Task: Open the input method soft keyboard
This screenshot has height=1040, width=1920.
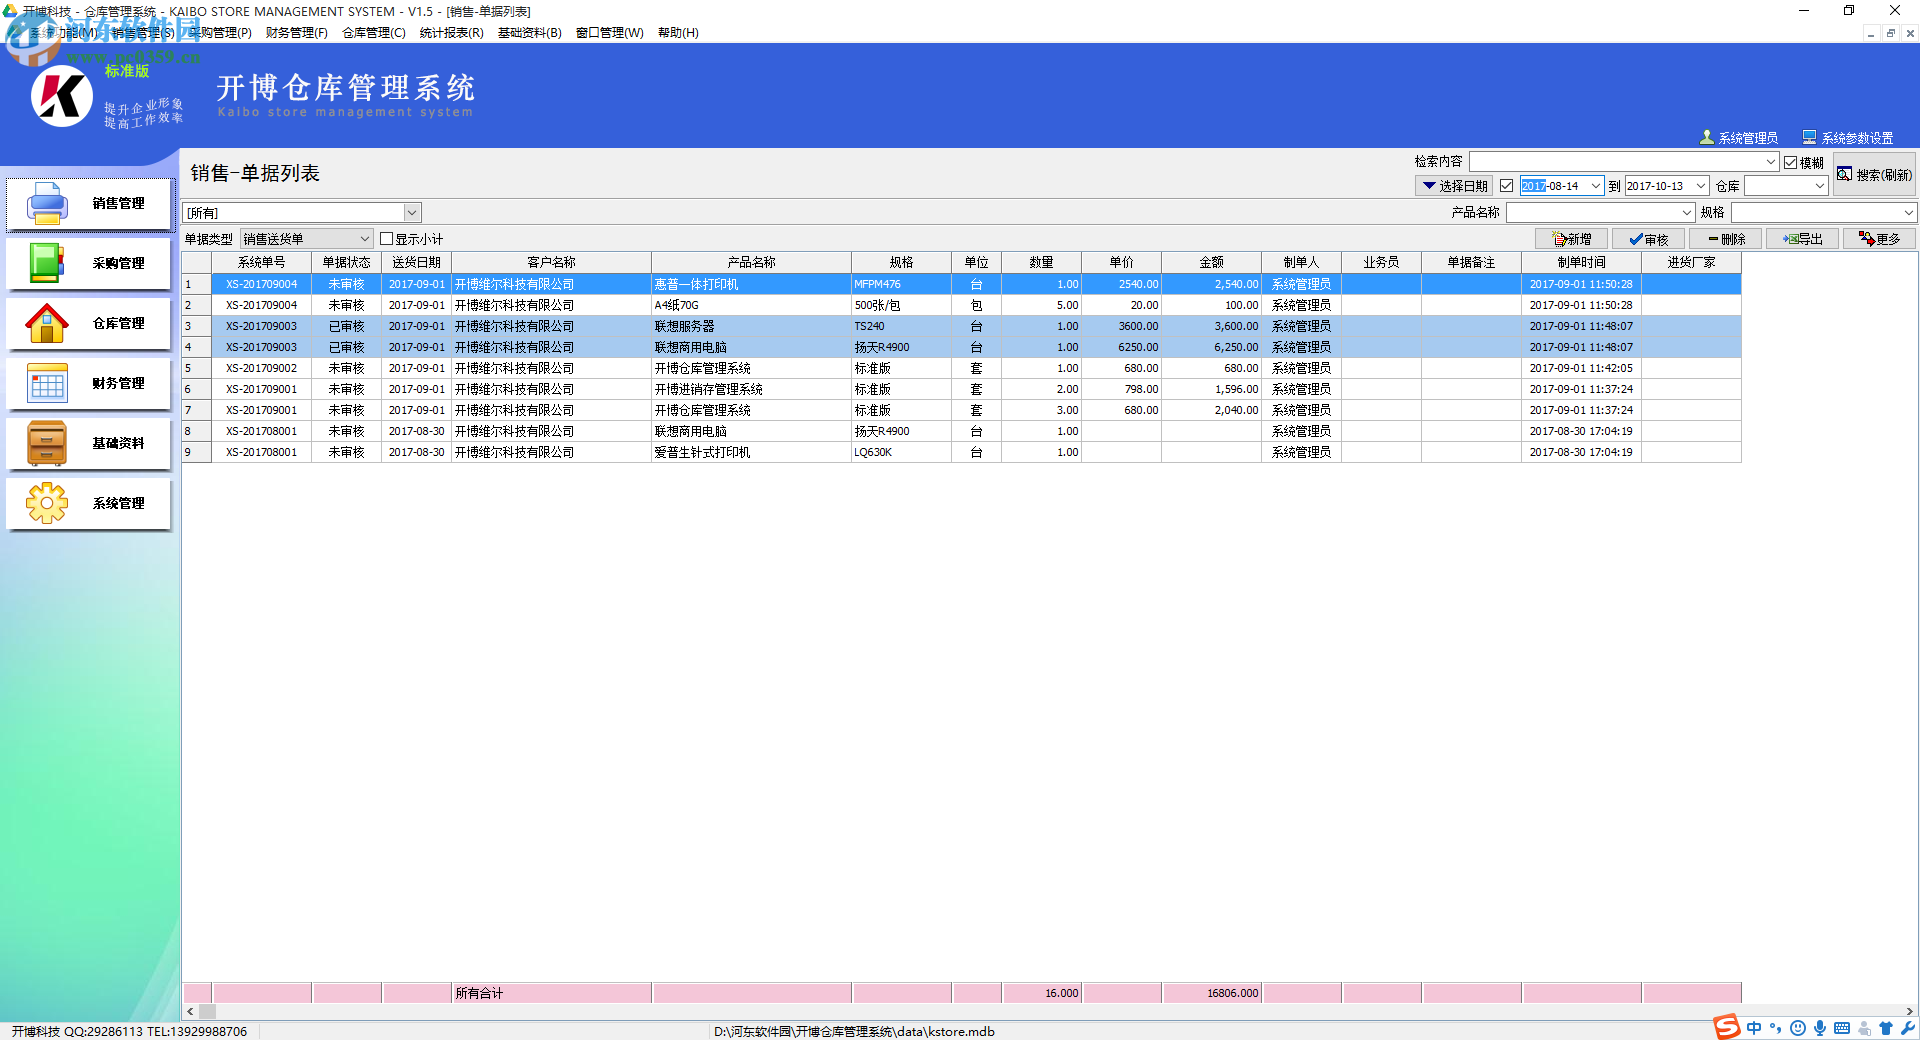Action: 1842,1028
